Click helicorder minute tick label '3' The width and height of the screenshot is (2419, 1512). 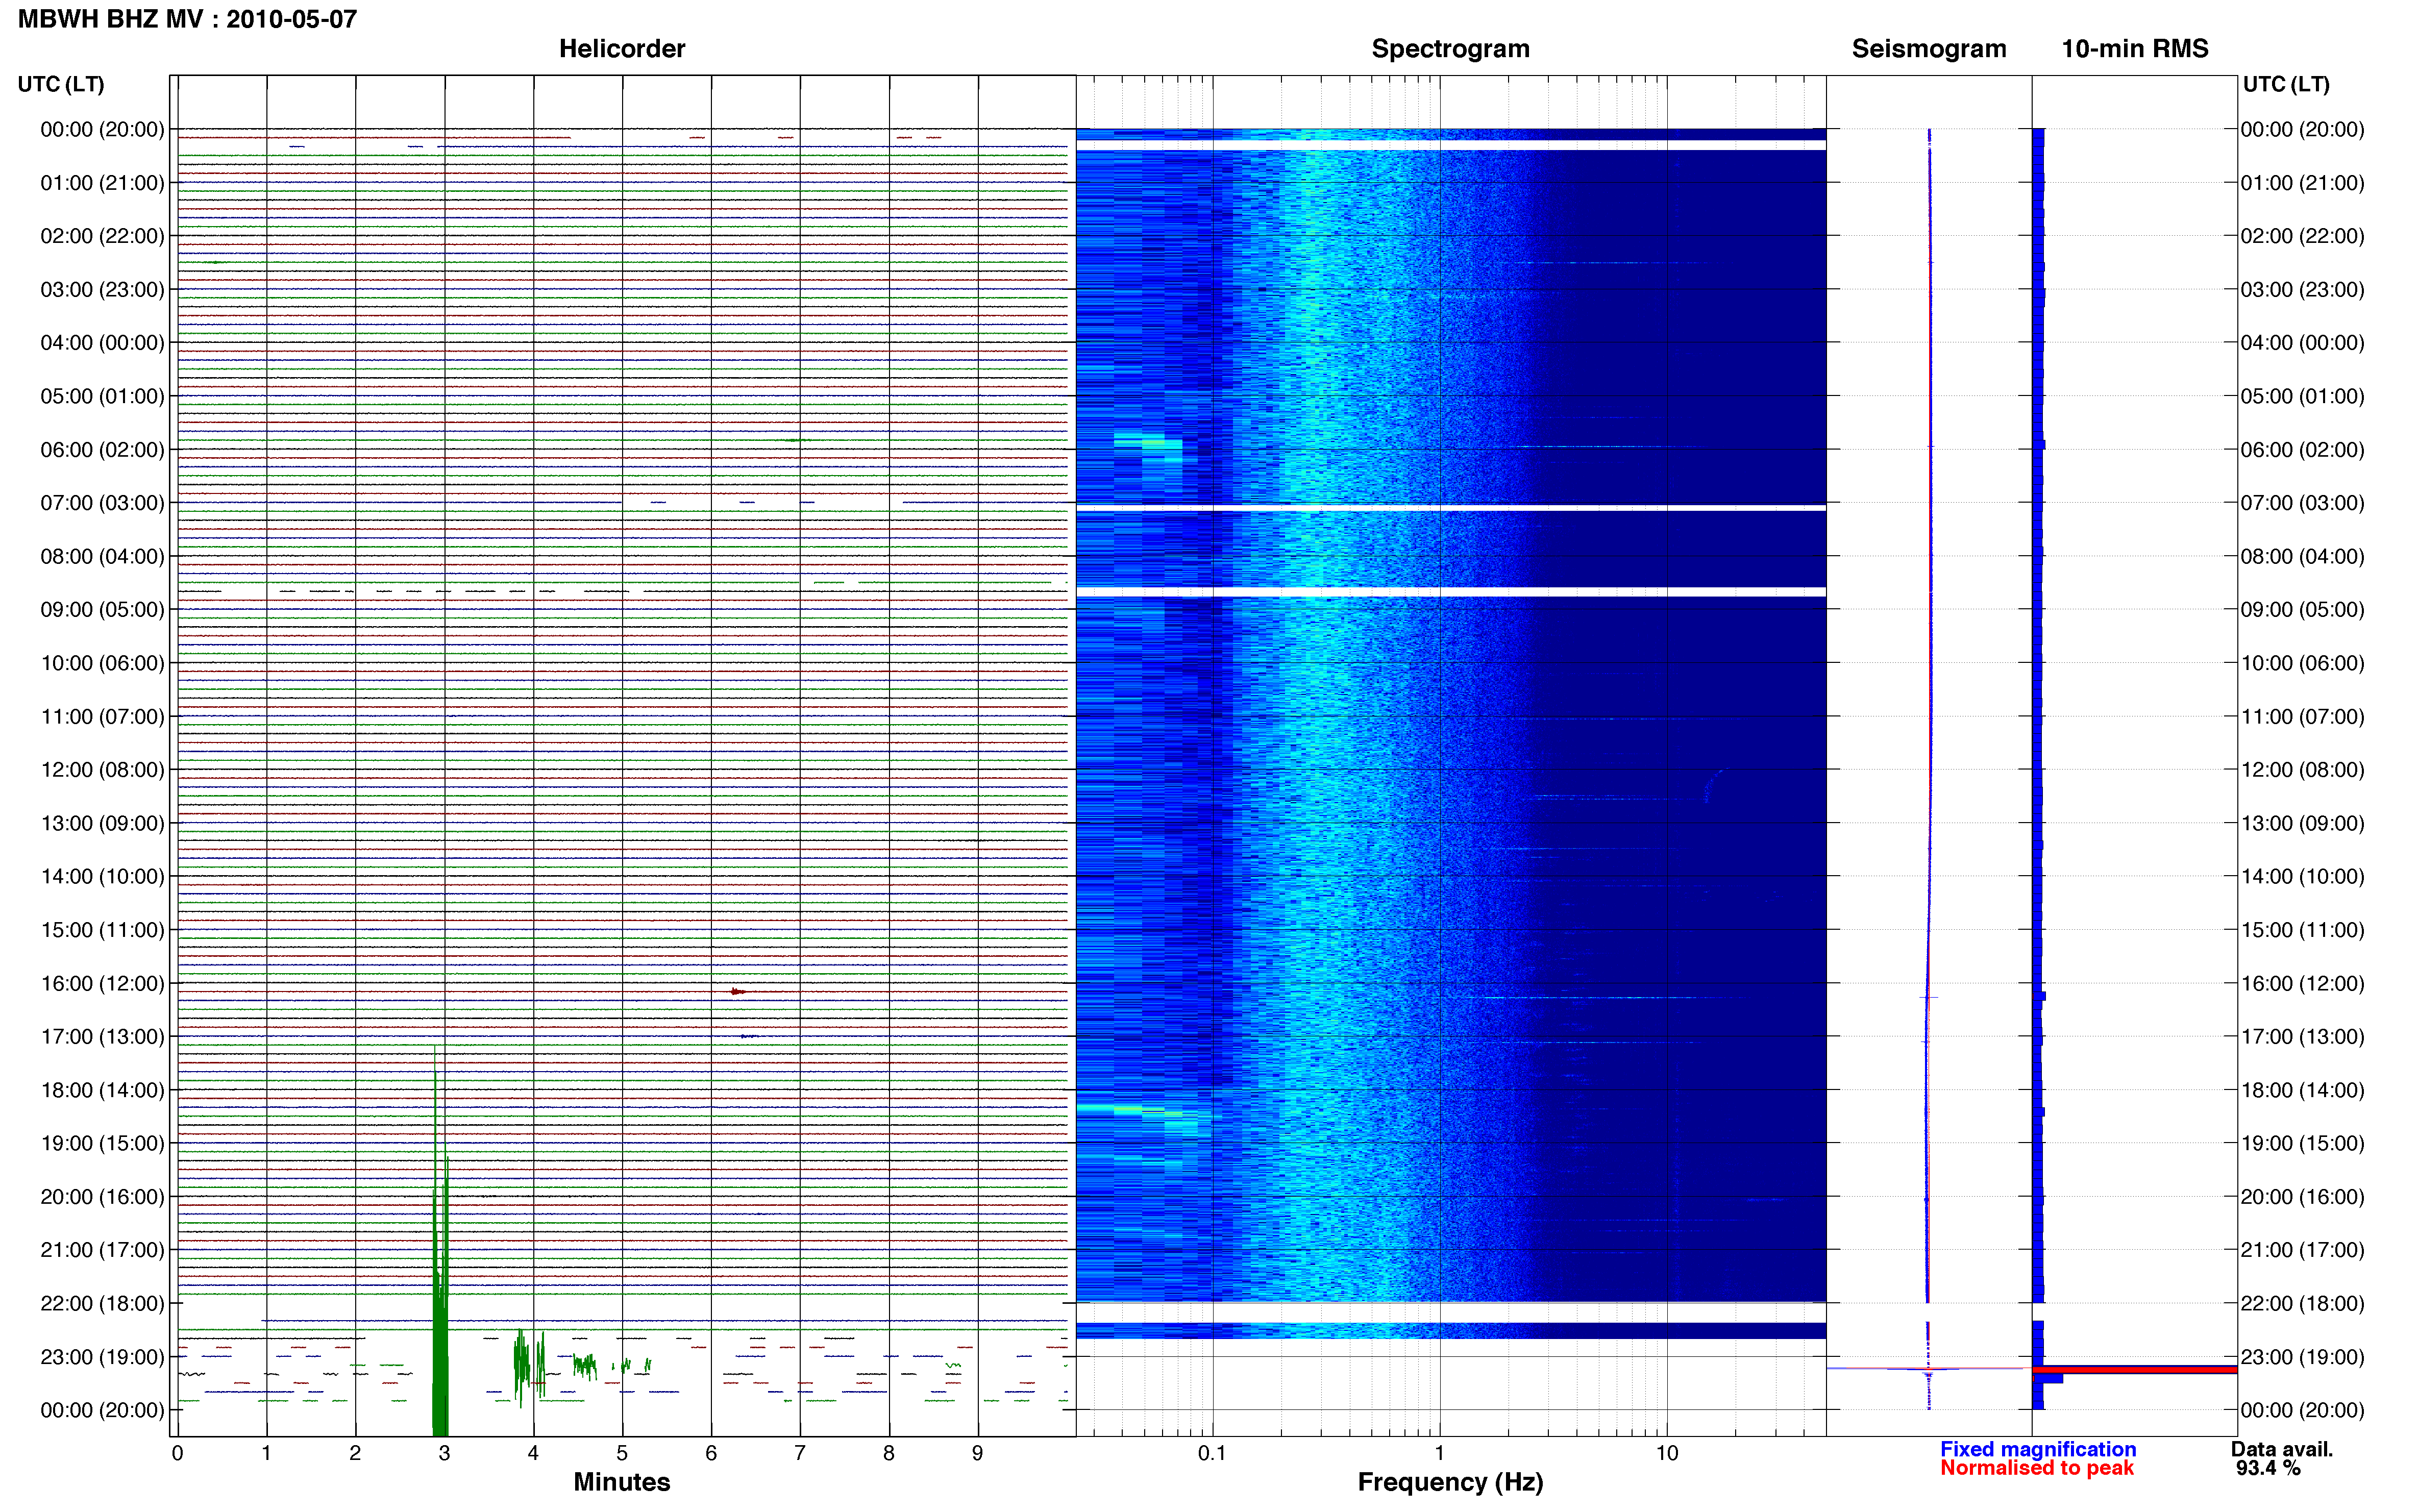444,1454
